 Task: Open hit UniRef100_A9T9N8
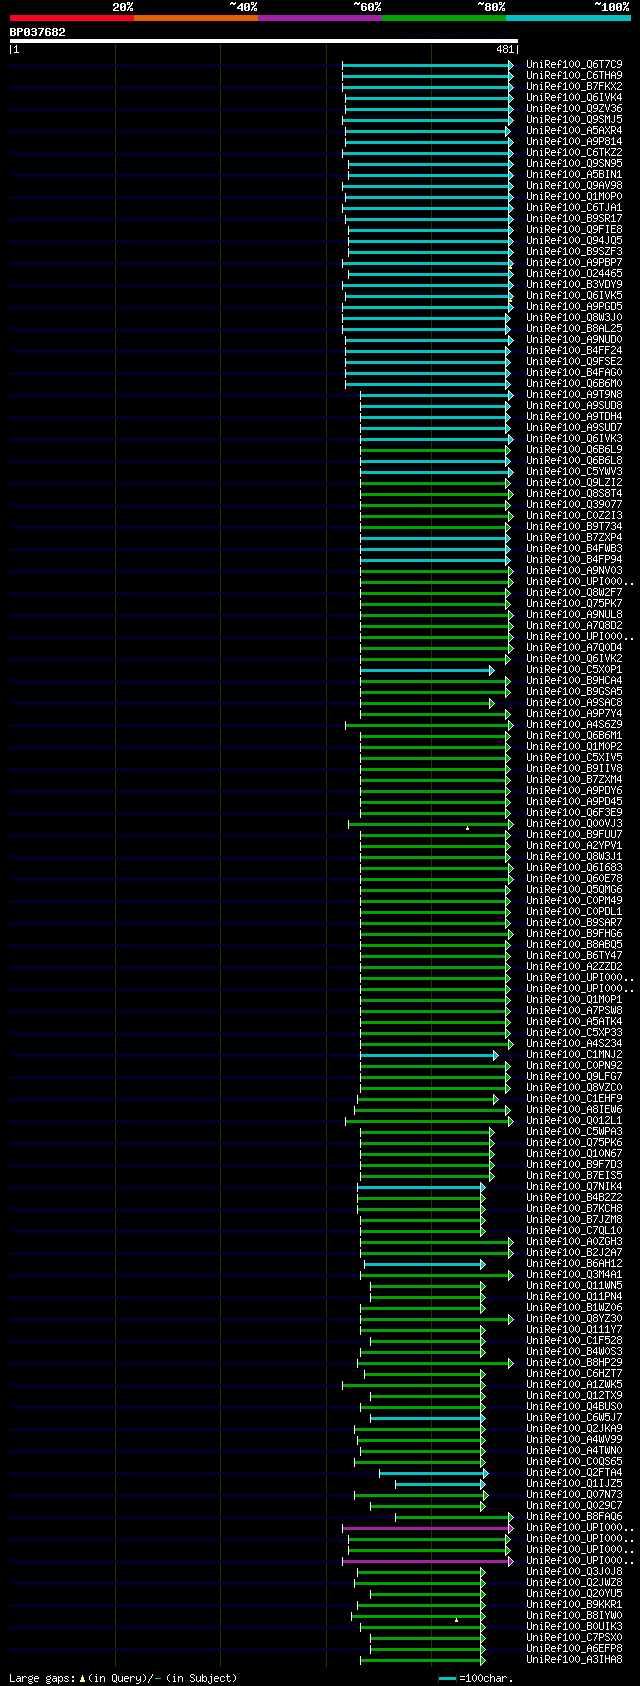[x=574, y=394]
